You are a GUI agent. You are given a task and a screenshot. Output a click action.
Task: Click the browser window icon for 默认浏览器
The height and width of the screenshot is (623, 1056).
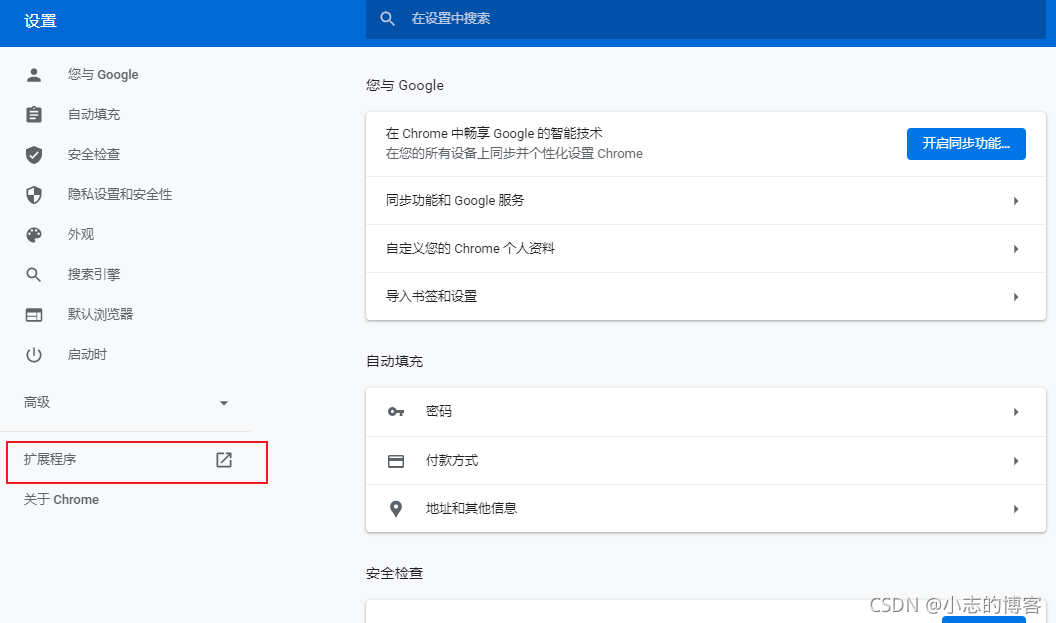tap(34, 315)
